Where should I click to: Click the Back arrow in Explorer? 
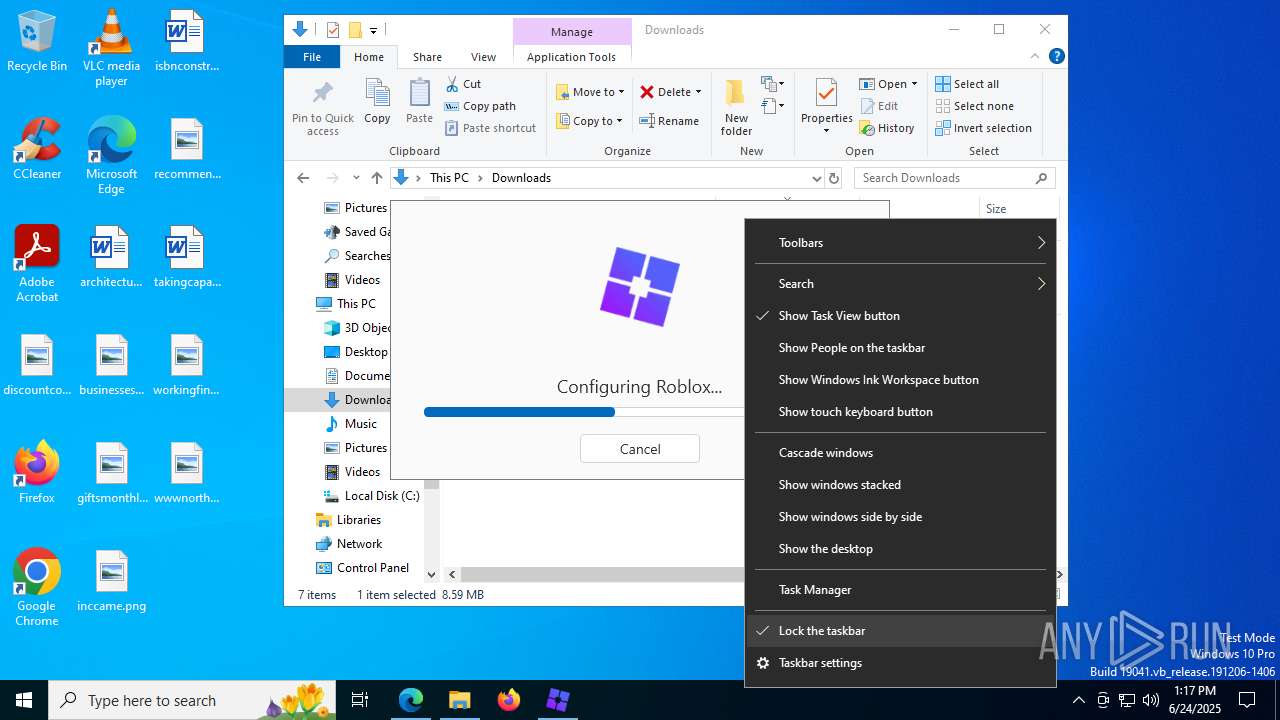[x=303, y=178]
